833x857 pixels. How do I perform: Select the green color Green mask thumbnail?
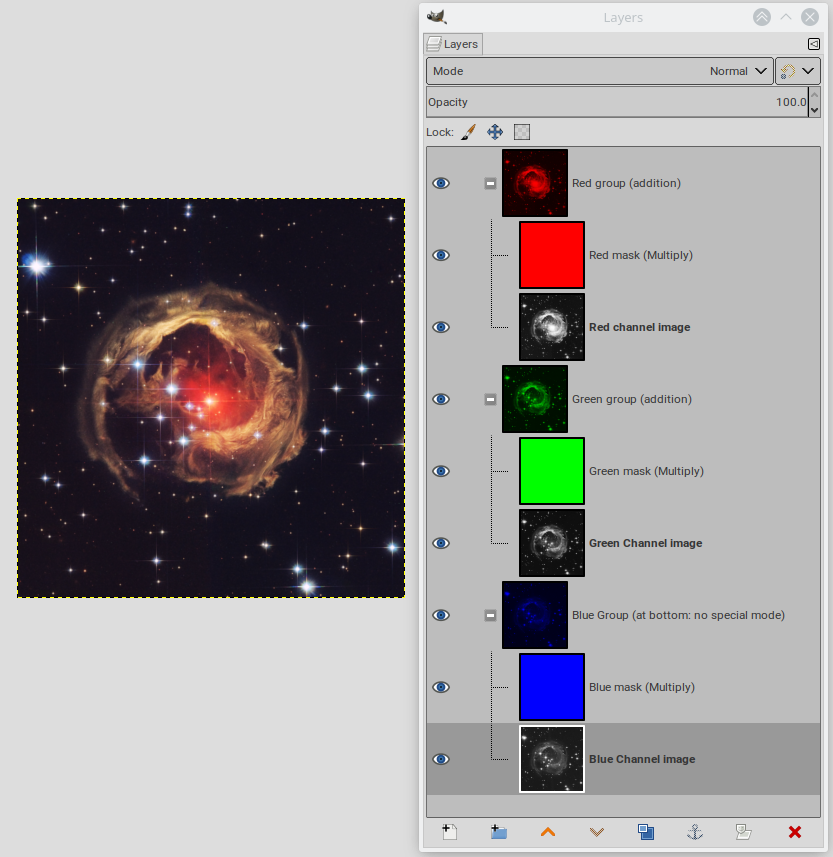552,471
